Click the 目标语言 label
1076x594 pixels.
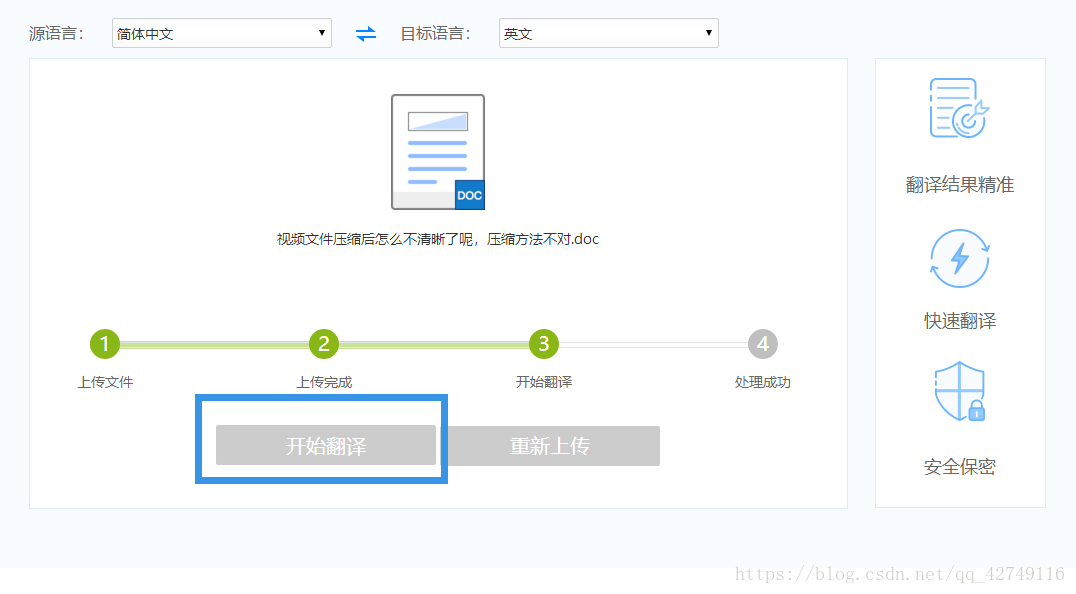pos(436,34)
